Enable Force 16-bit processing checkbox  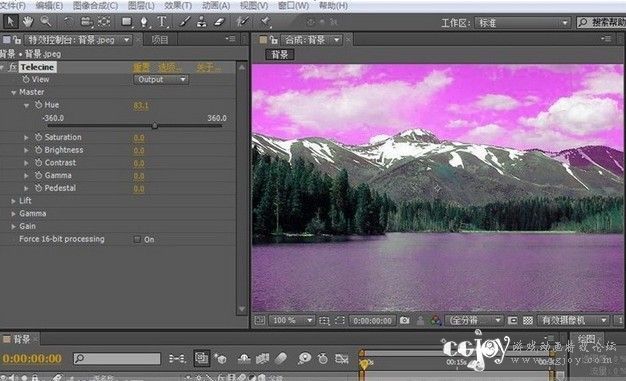[137, 240]
